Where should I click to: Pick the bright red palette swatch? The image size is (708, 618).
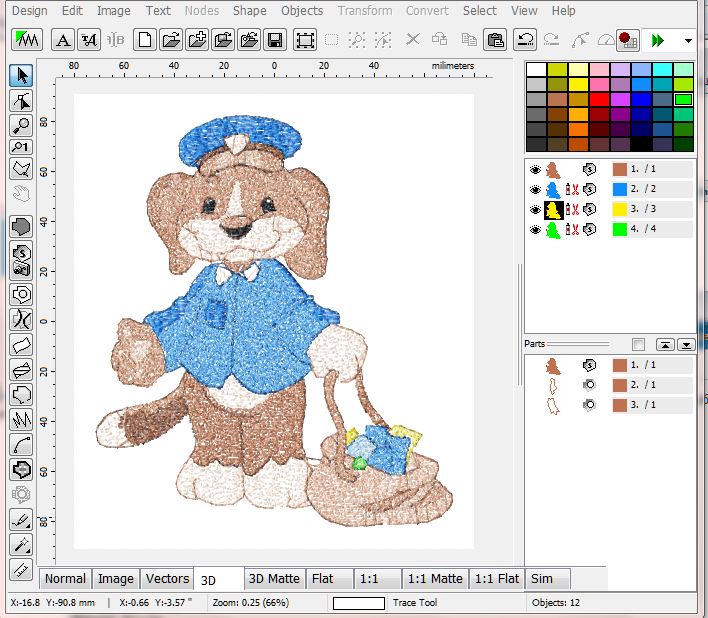point(598,99)
